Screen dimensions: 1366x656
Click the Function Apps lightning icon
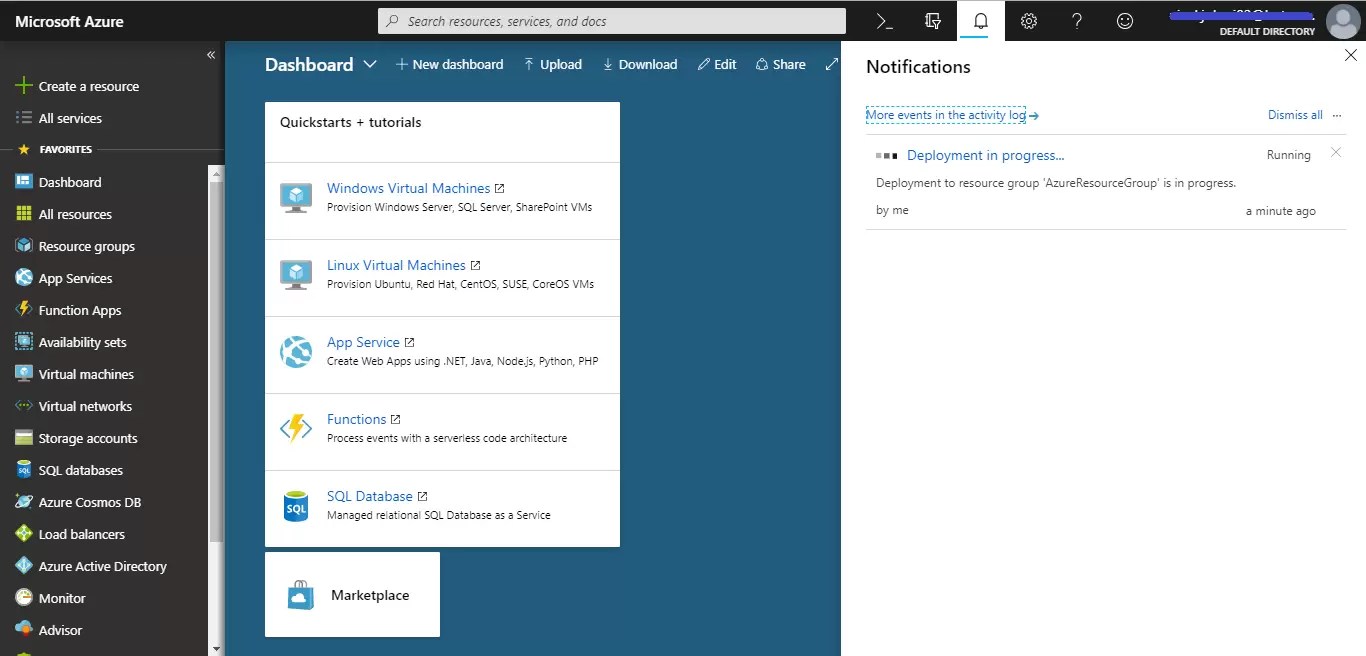(x=24, y=310)
